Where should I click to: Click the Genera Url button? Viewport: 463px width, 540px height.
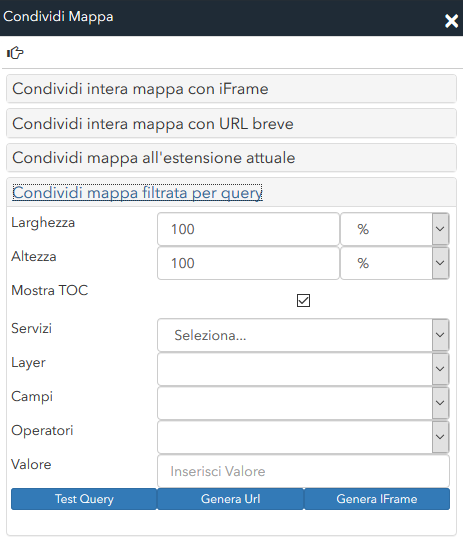click(x=230, y=499)
